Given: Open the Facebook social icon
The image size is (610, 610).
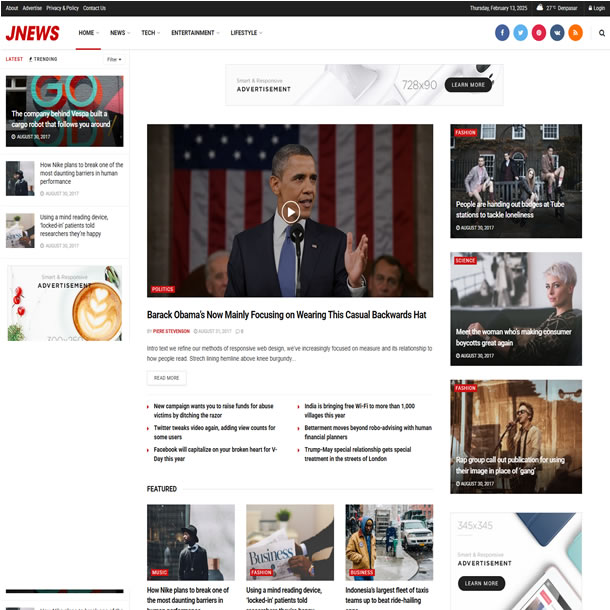Looking at the screenshot, I should (x=502, y=33).
